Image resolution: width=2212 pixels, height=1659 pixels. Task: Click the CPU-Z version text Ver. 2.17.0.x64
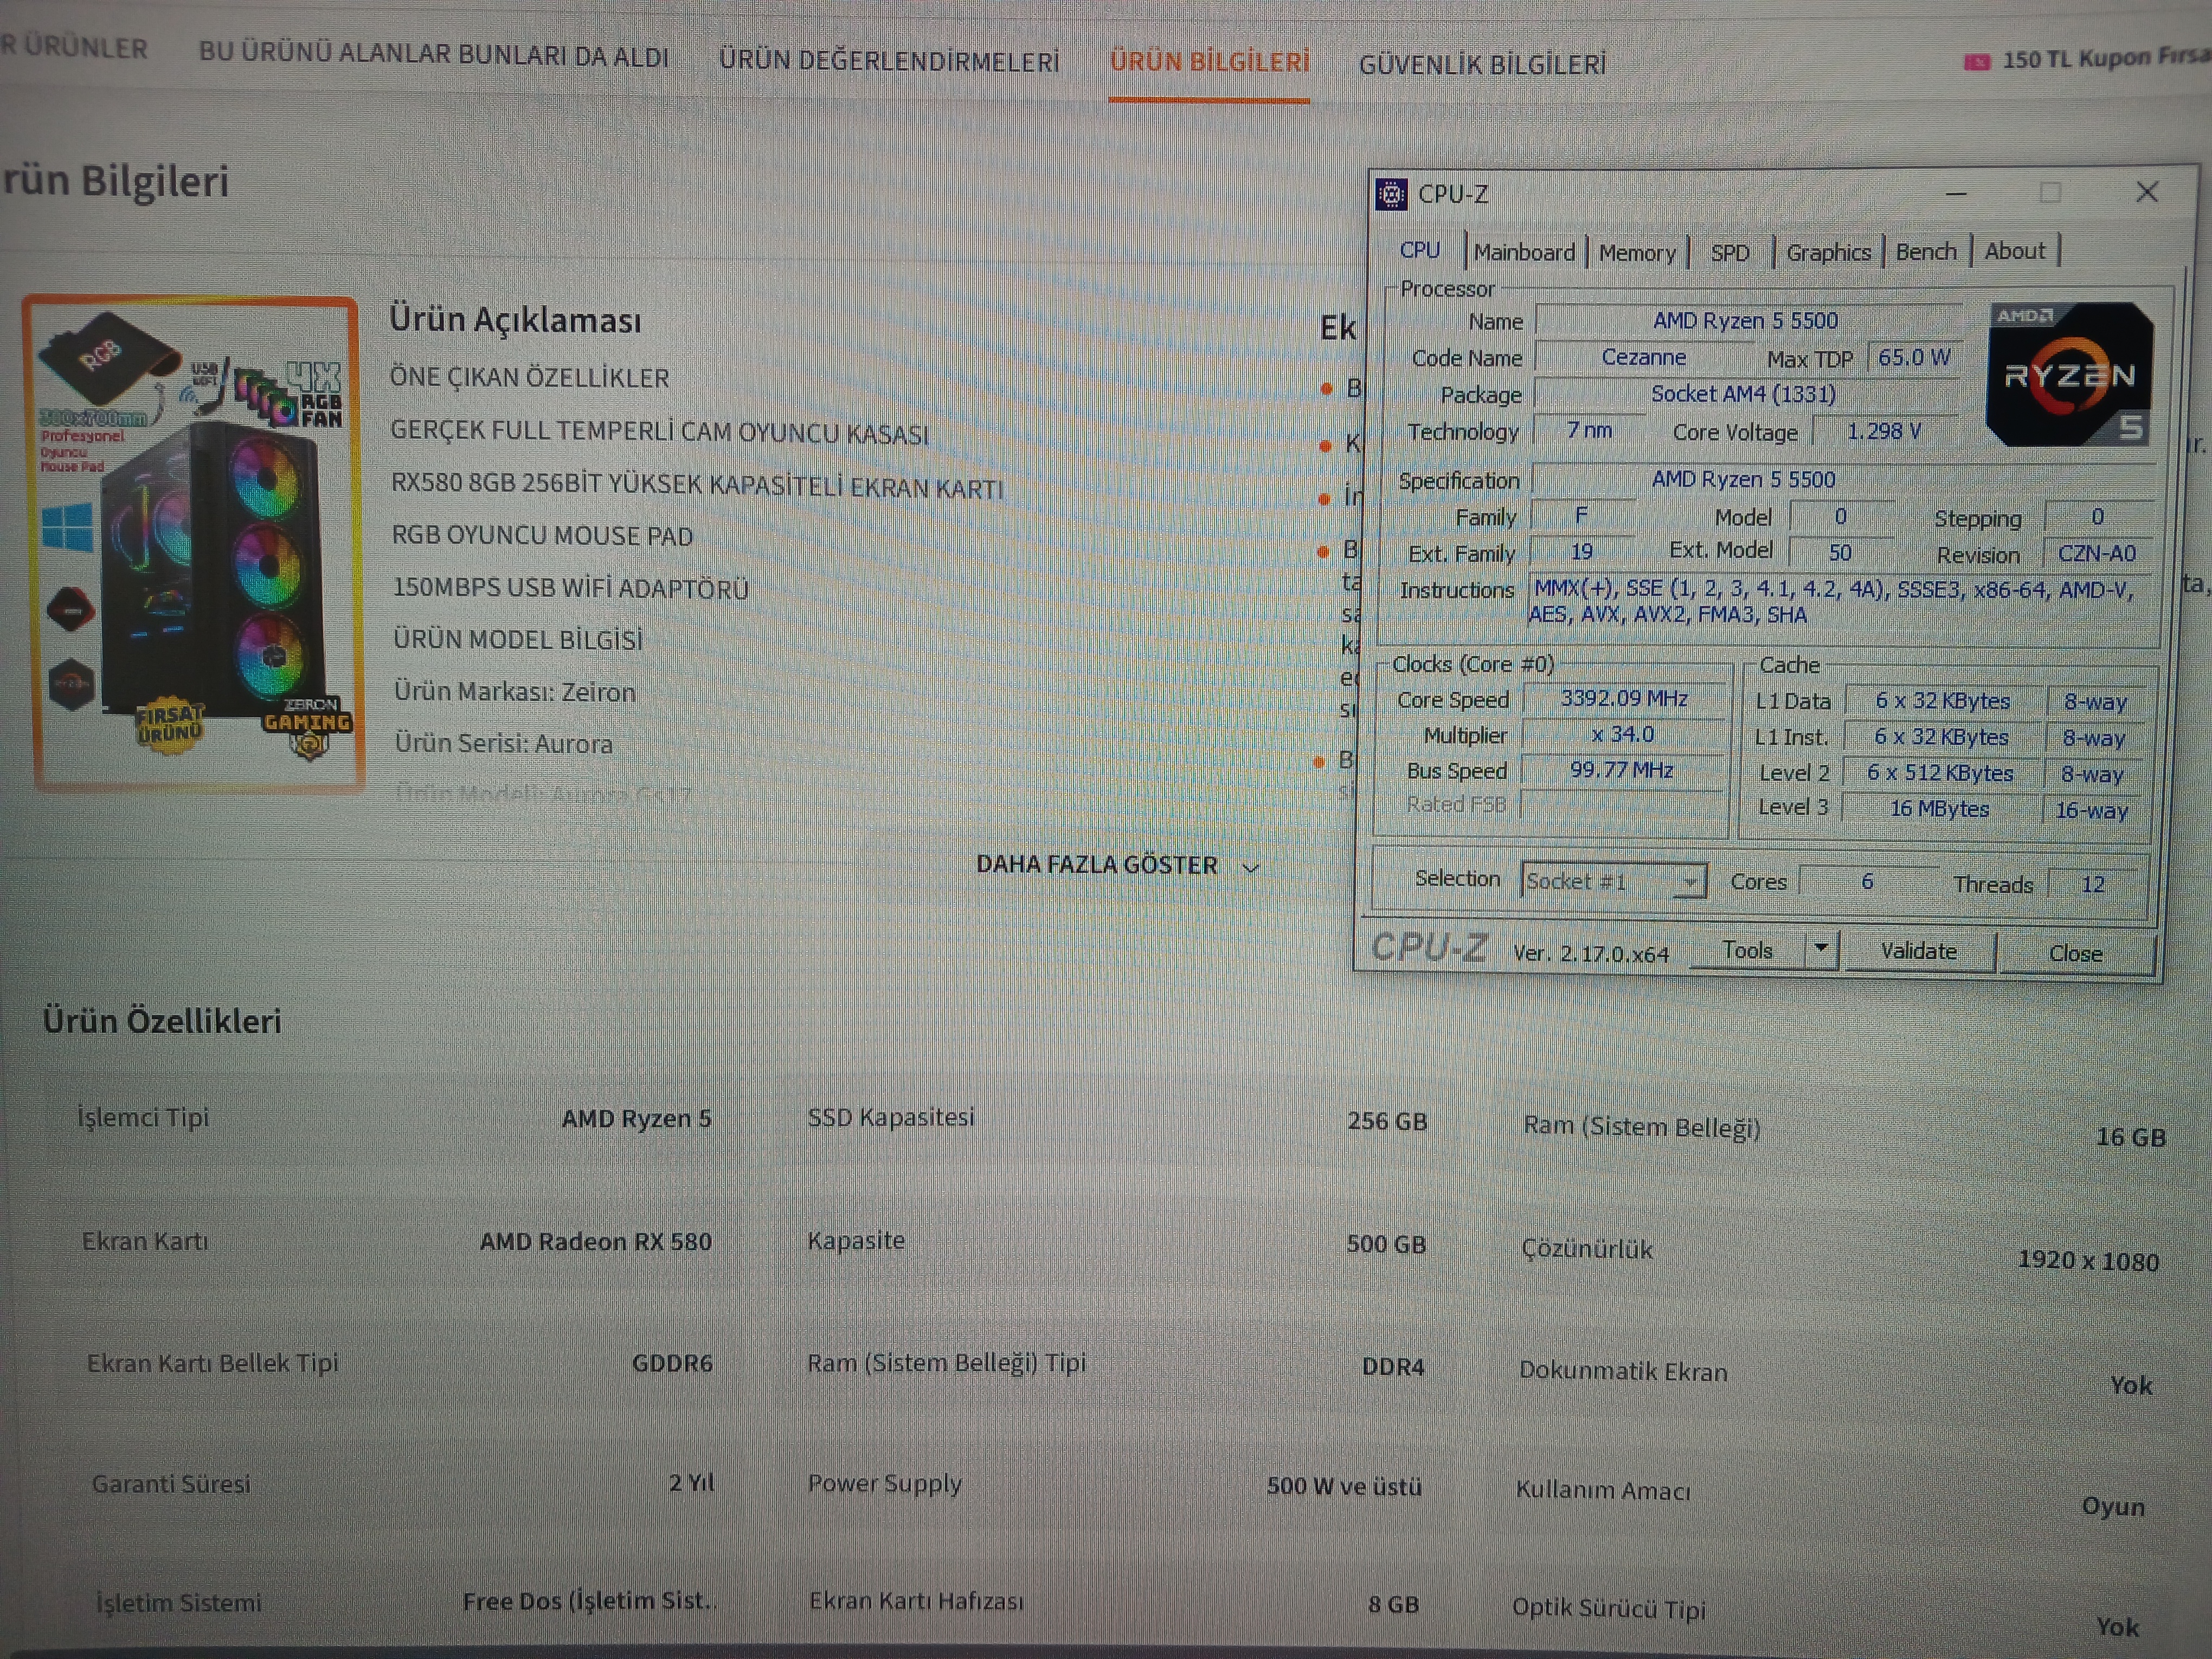[1590, 954]
